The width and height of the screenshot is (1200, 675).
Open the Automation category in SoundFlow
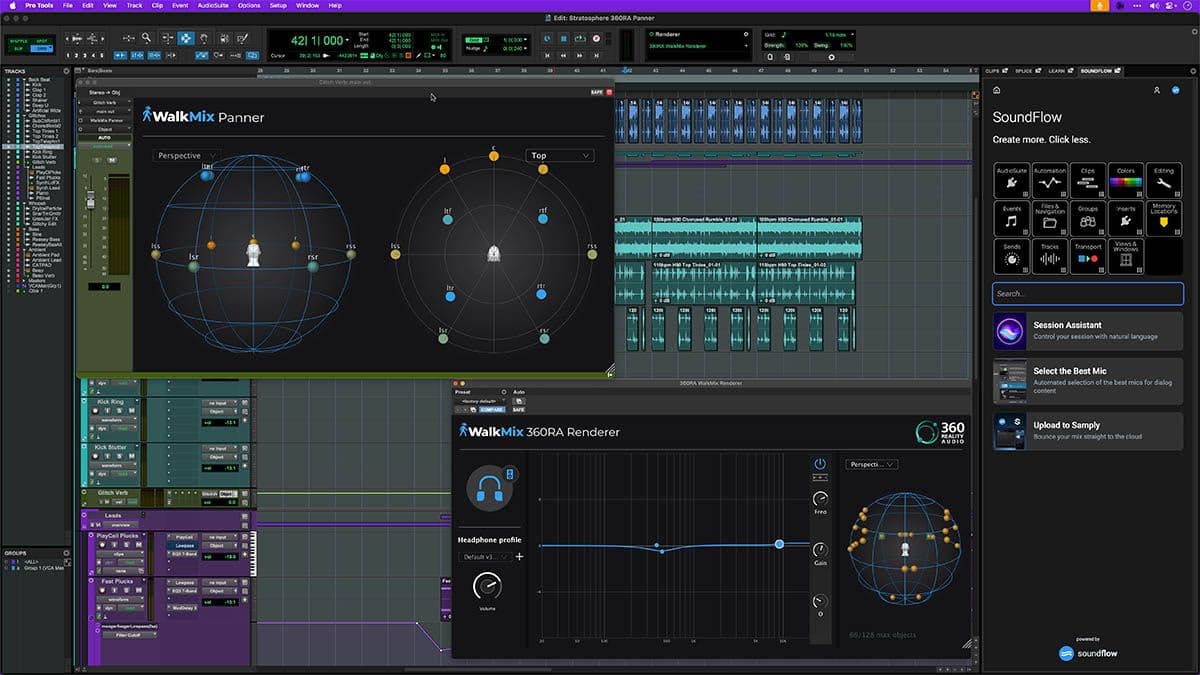1049,180
